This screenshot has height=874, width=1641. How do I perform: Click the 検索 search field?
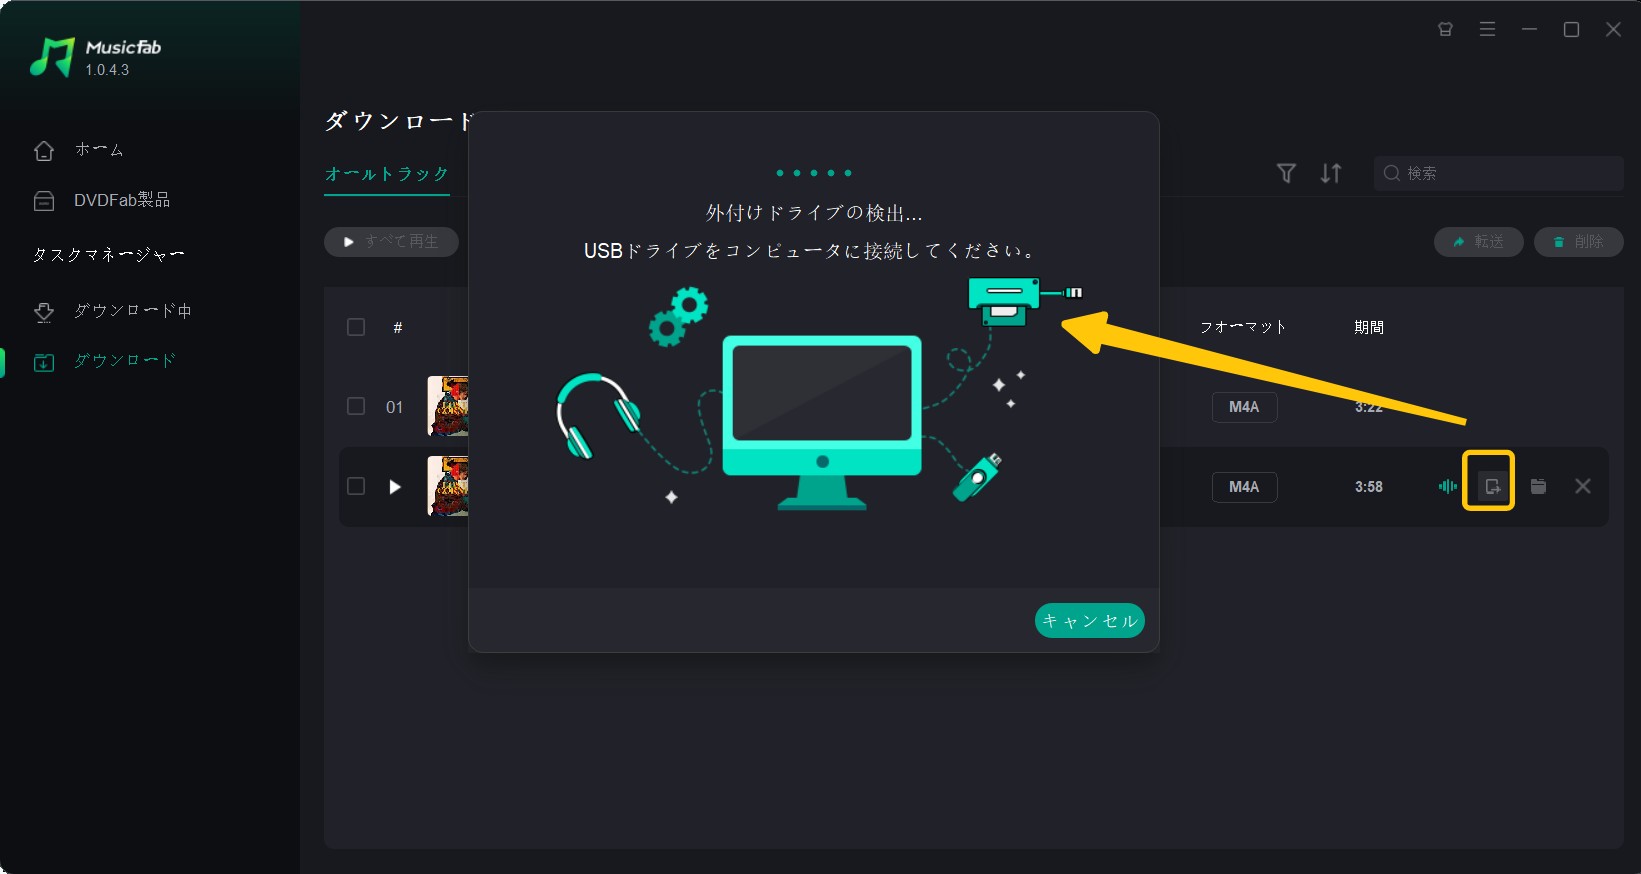coord(1498,173)
